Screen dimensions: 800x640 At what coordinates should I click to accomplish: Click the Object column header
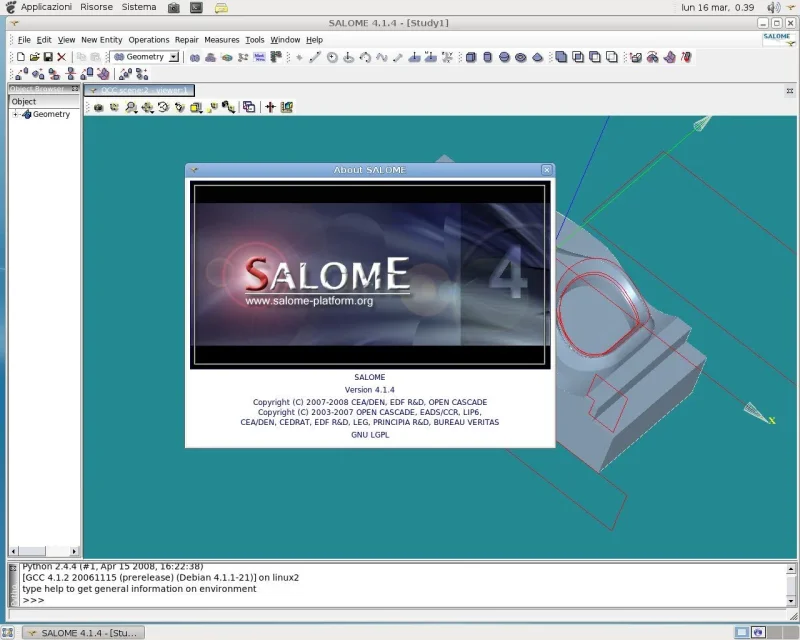pyautogui.click(x=44, y=102)
